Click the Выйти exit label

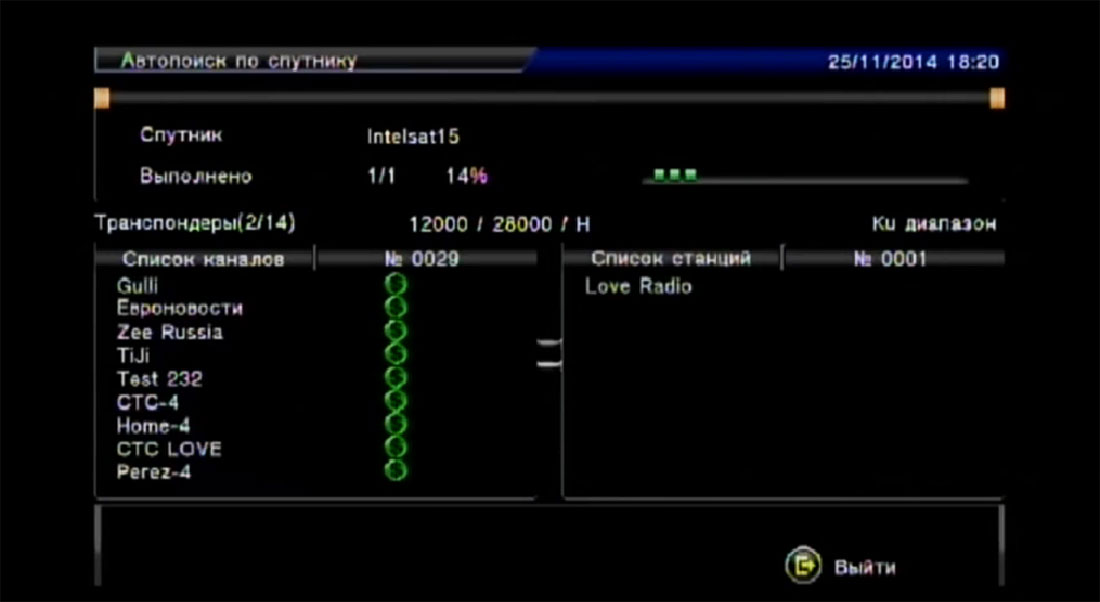click(x=864, y=567)
